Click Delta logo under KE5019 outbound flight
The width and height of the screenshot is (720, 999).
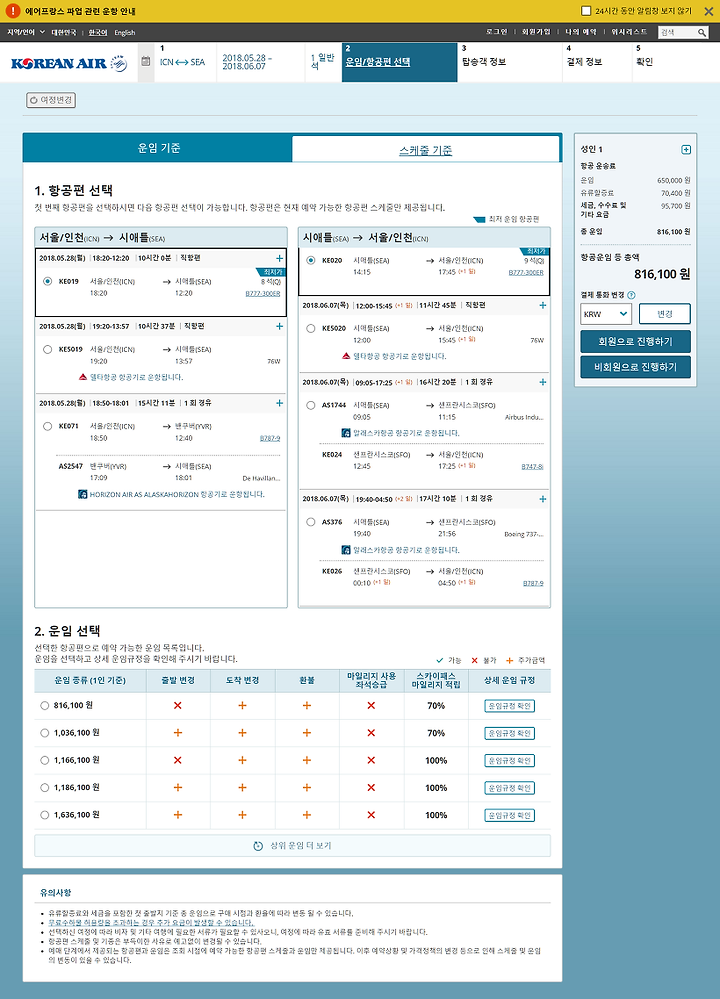[83, 377]
